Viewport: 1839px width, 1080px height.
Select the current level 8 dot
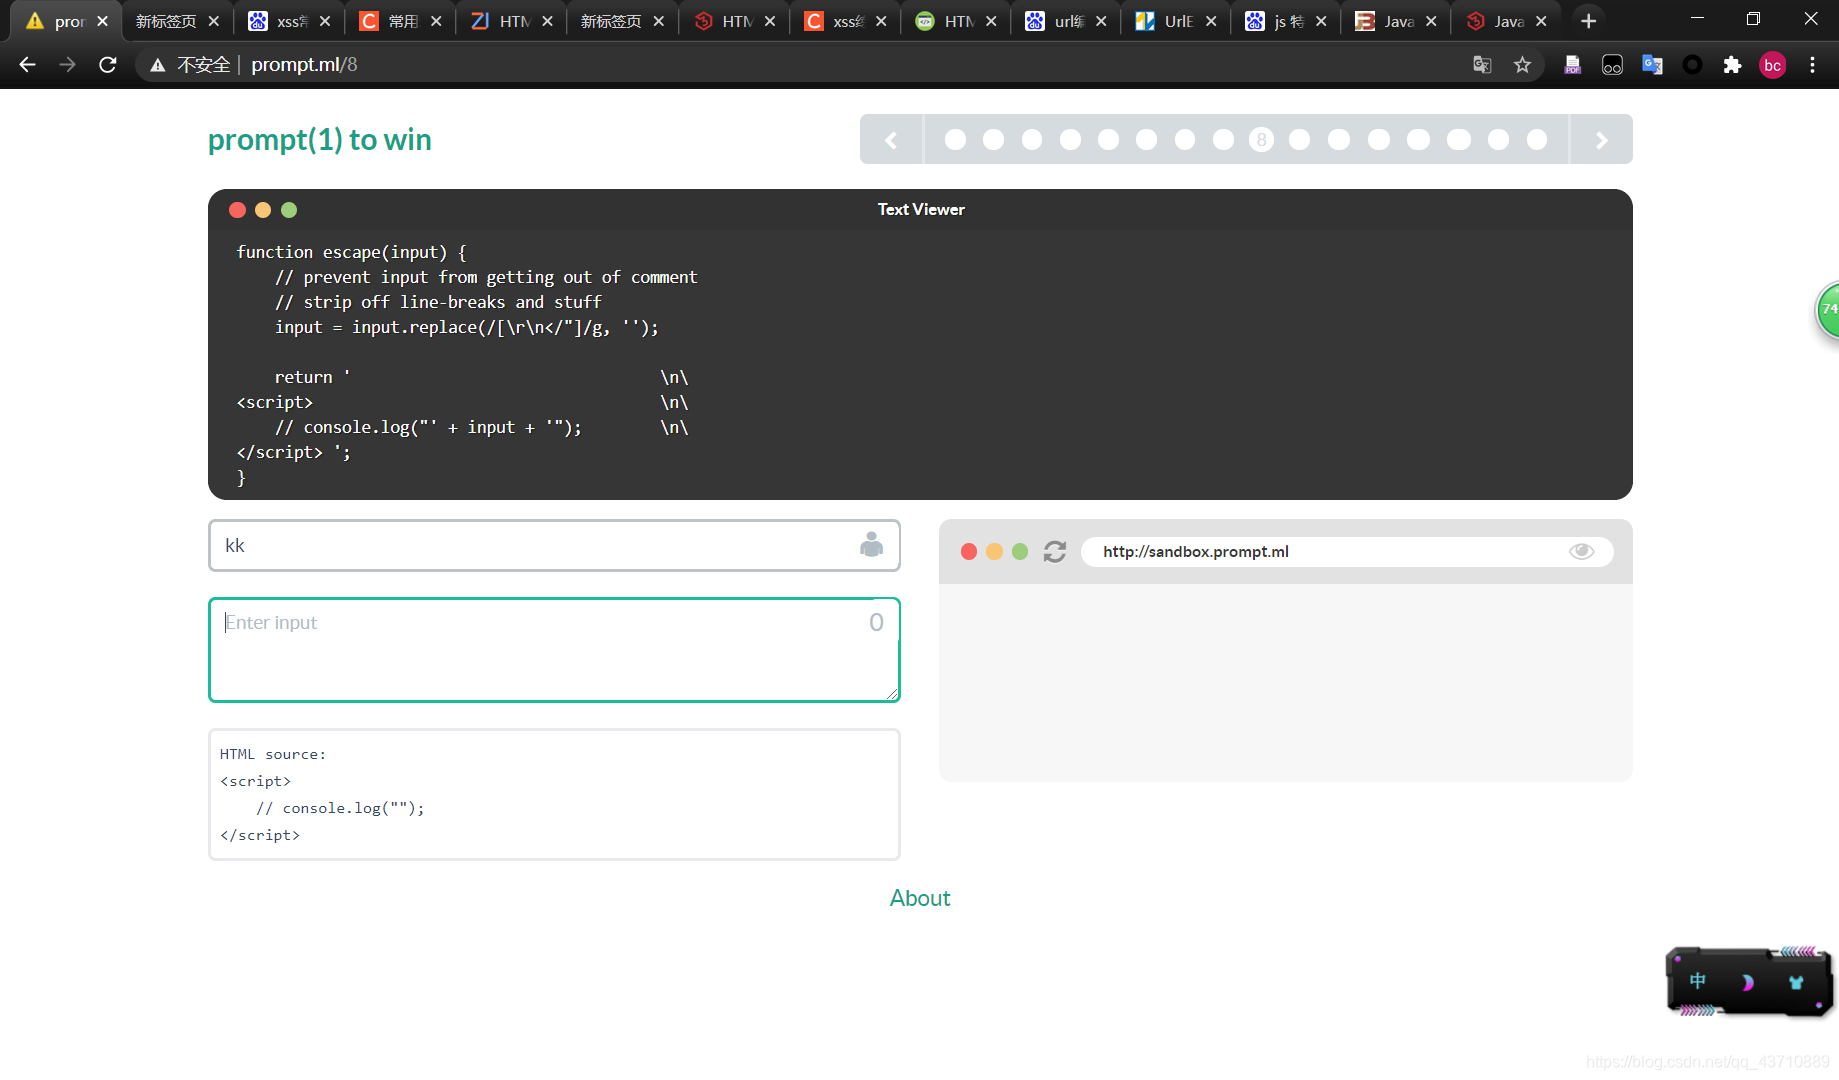click(1261, 140)
